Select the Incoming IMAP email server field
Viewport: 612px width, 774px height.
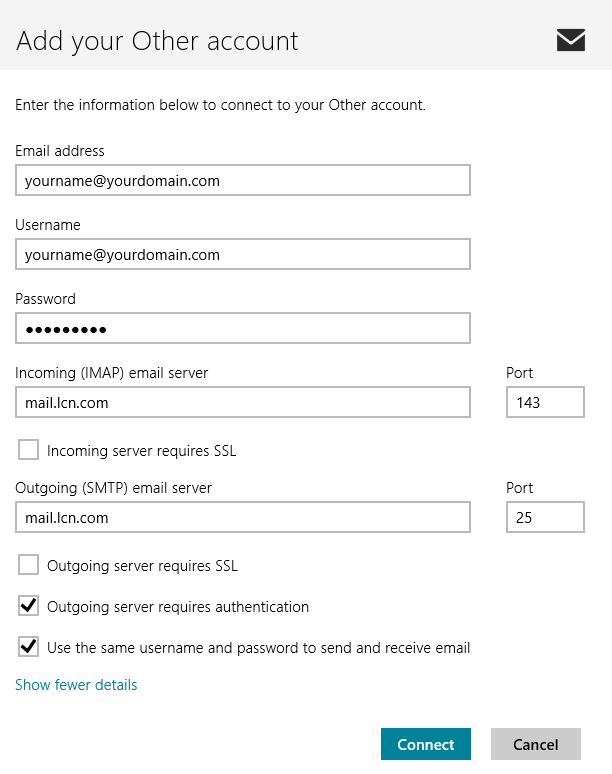243,402
